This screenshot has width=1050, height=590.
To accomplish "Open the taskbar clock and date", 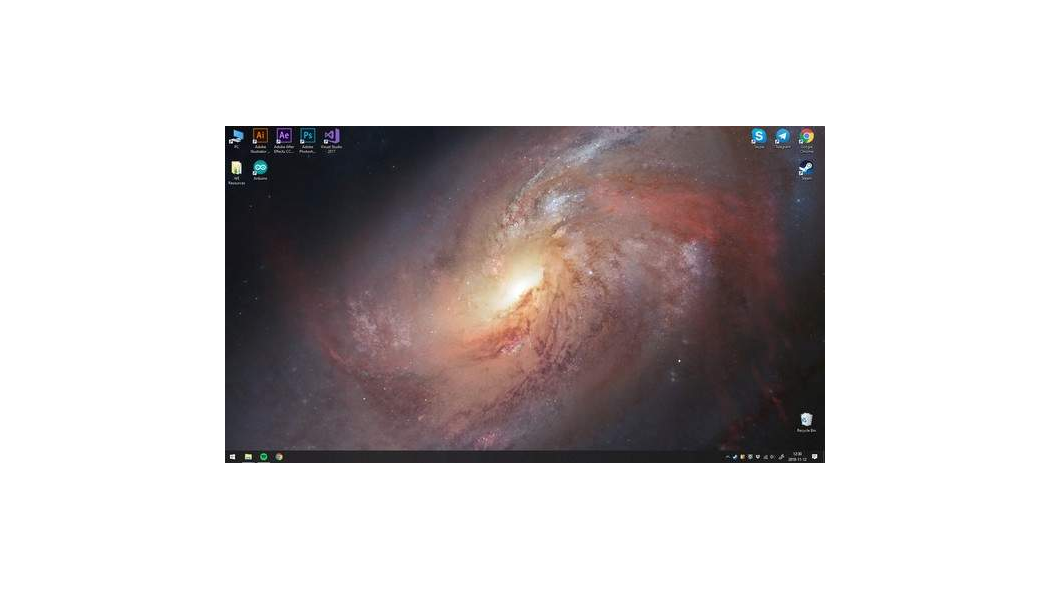I will point(797,457).
